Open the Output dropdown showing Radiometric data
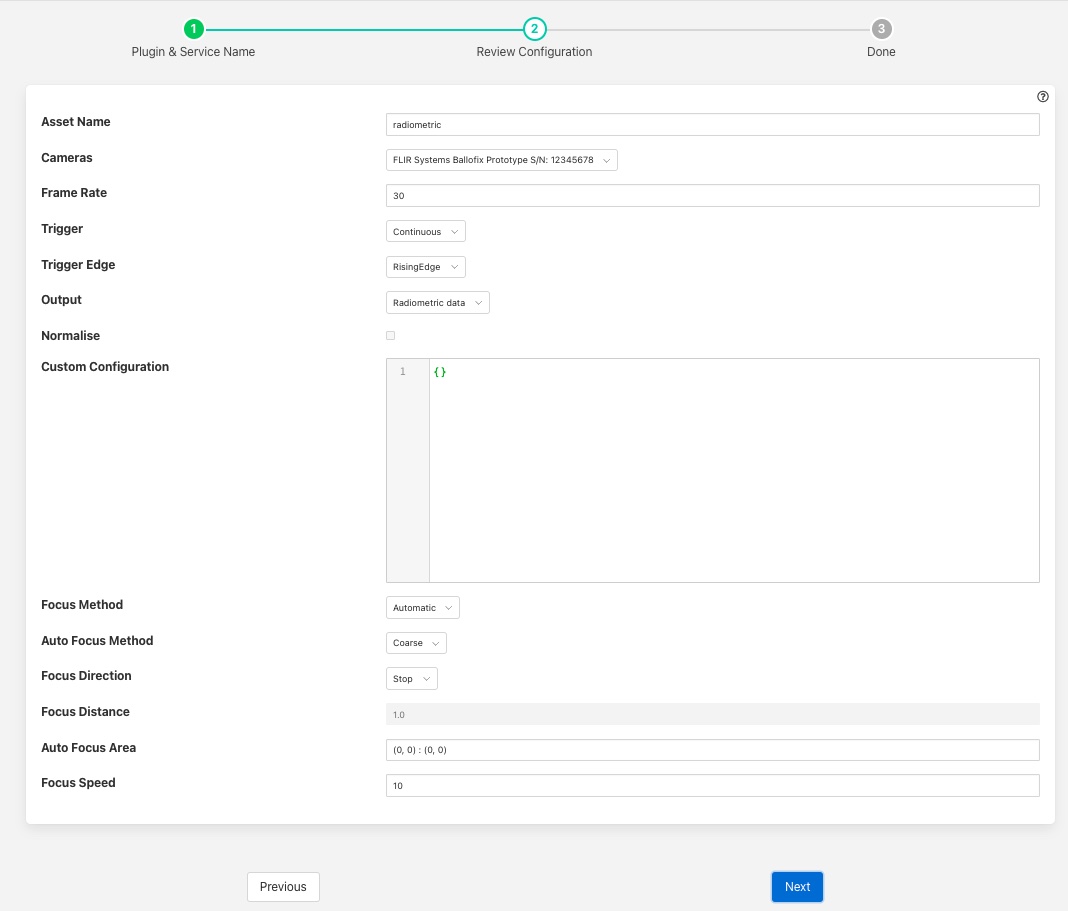1068x911 pixels. [437, 303]
